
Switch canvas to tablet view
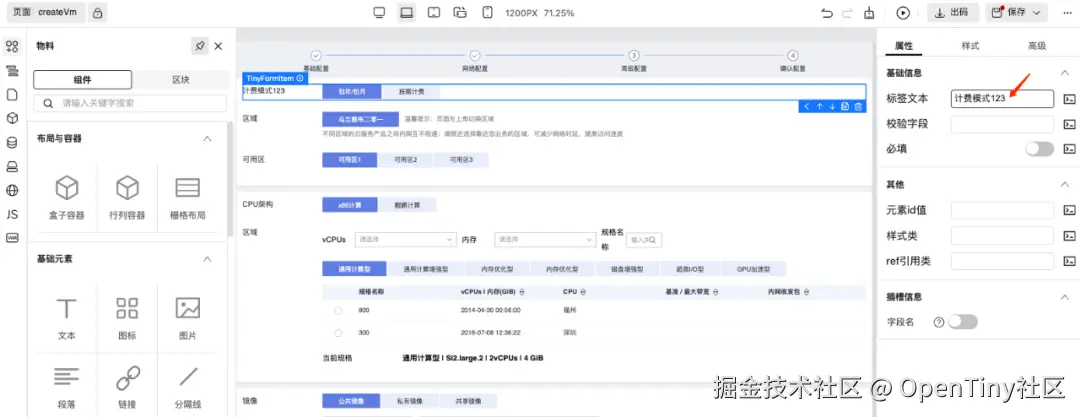pos(434,12)
